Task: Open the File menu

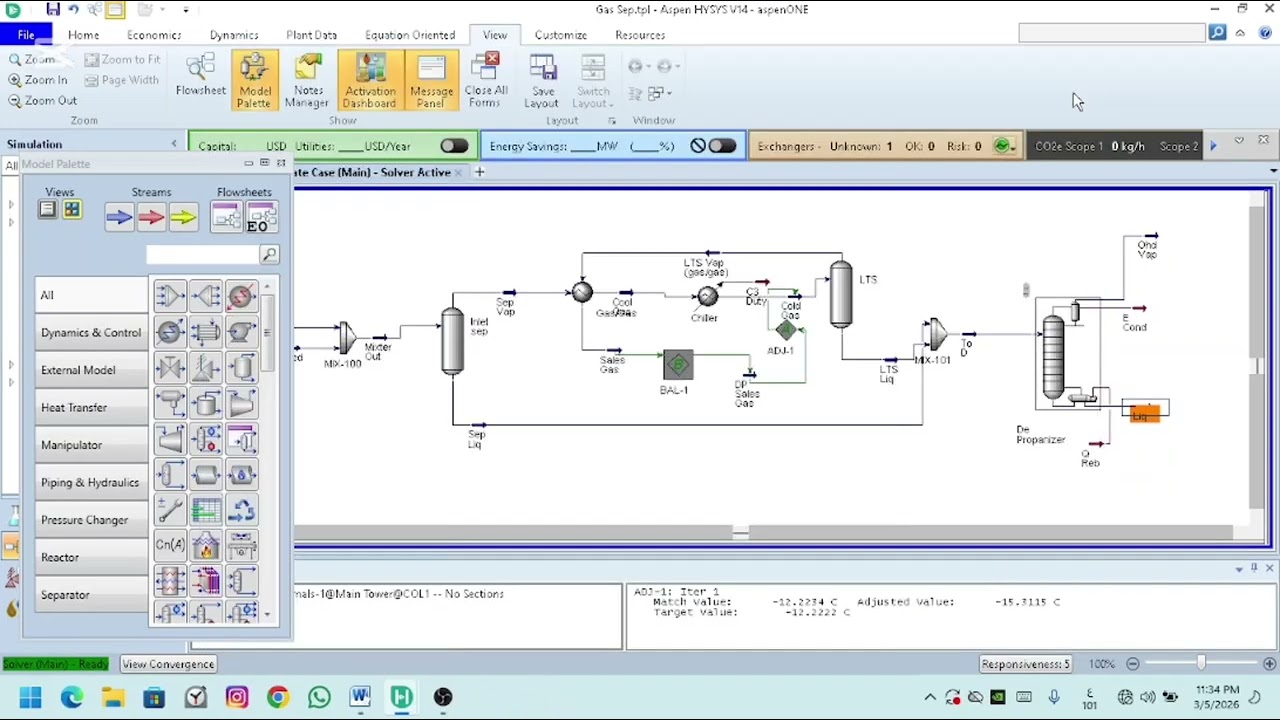Action: [x=26, y=35]
